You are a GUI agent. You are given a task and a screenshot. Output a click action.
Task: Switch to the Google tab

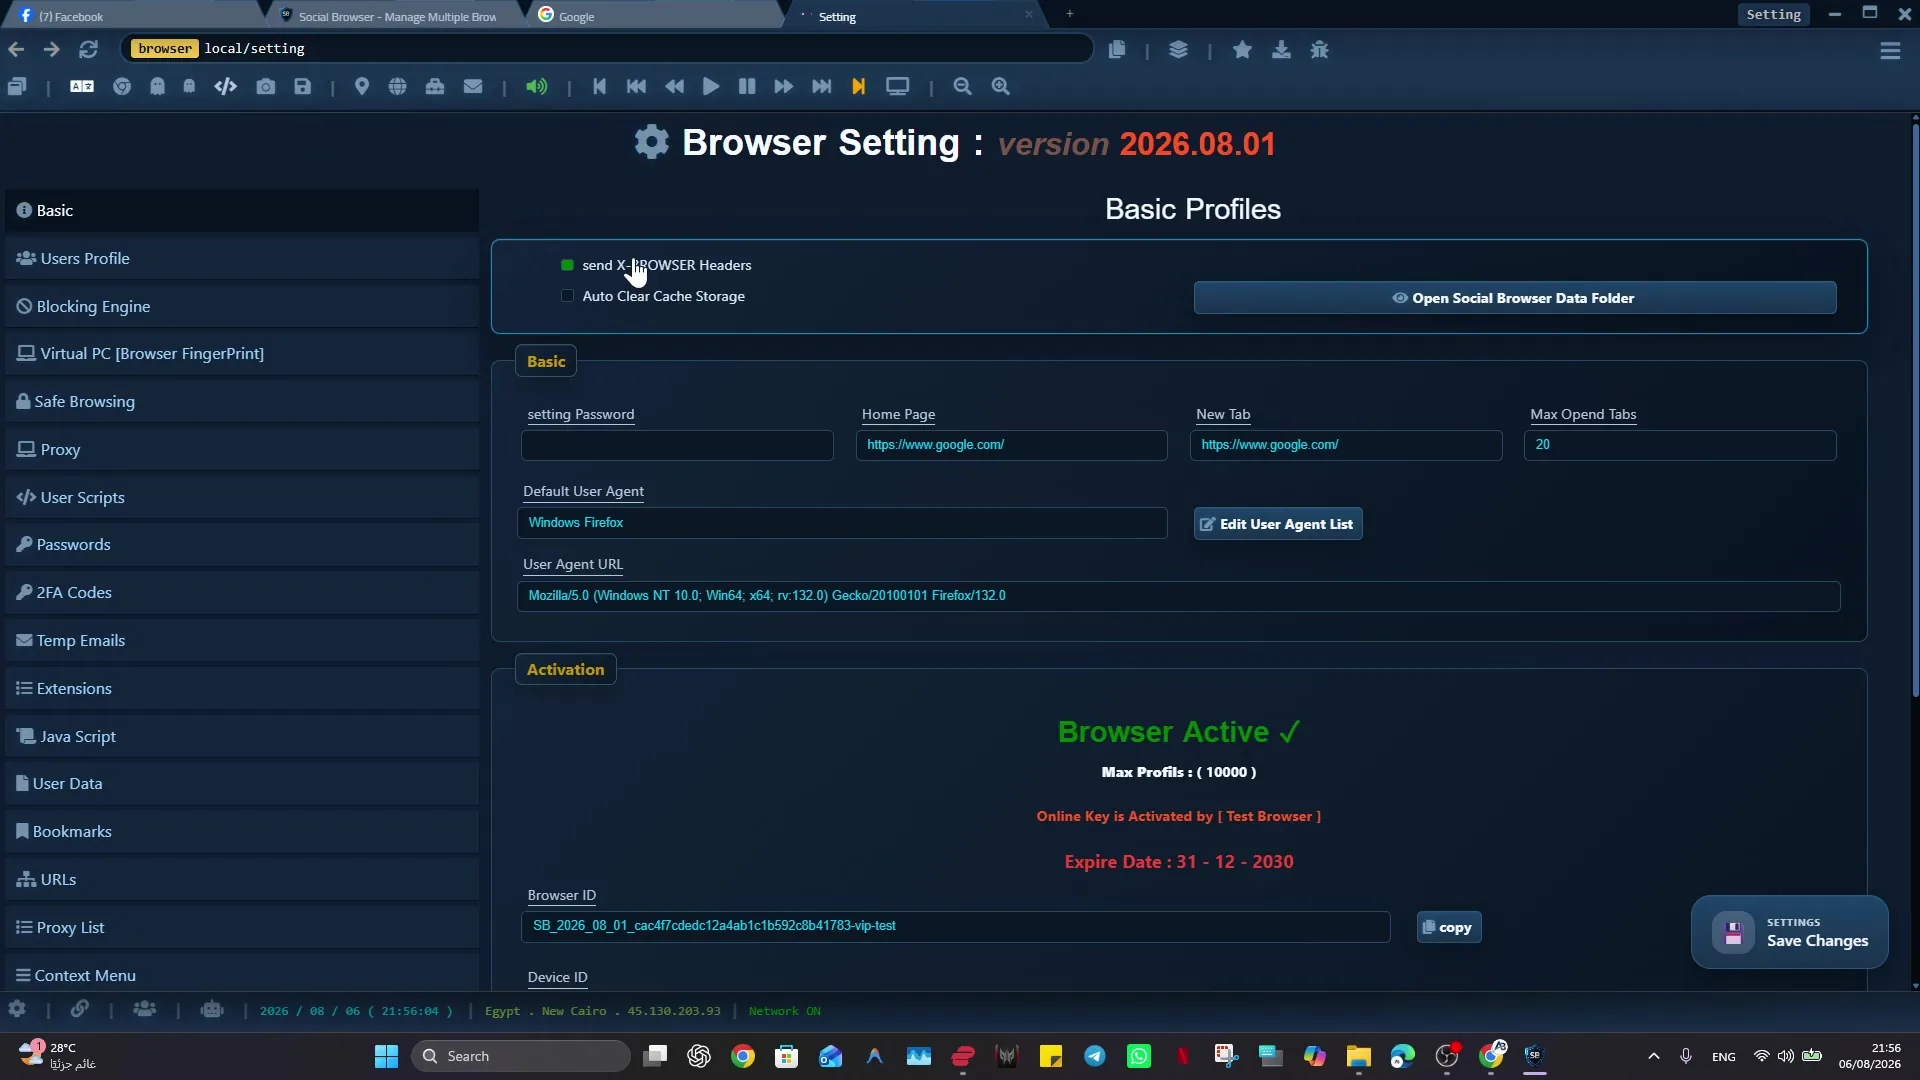(x=655, y=16)
